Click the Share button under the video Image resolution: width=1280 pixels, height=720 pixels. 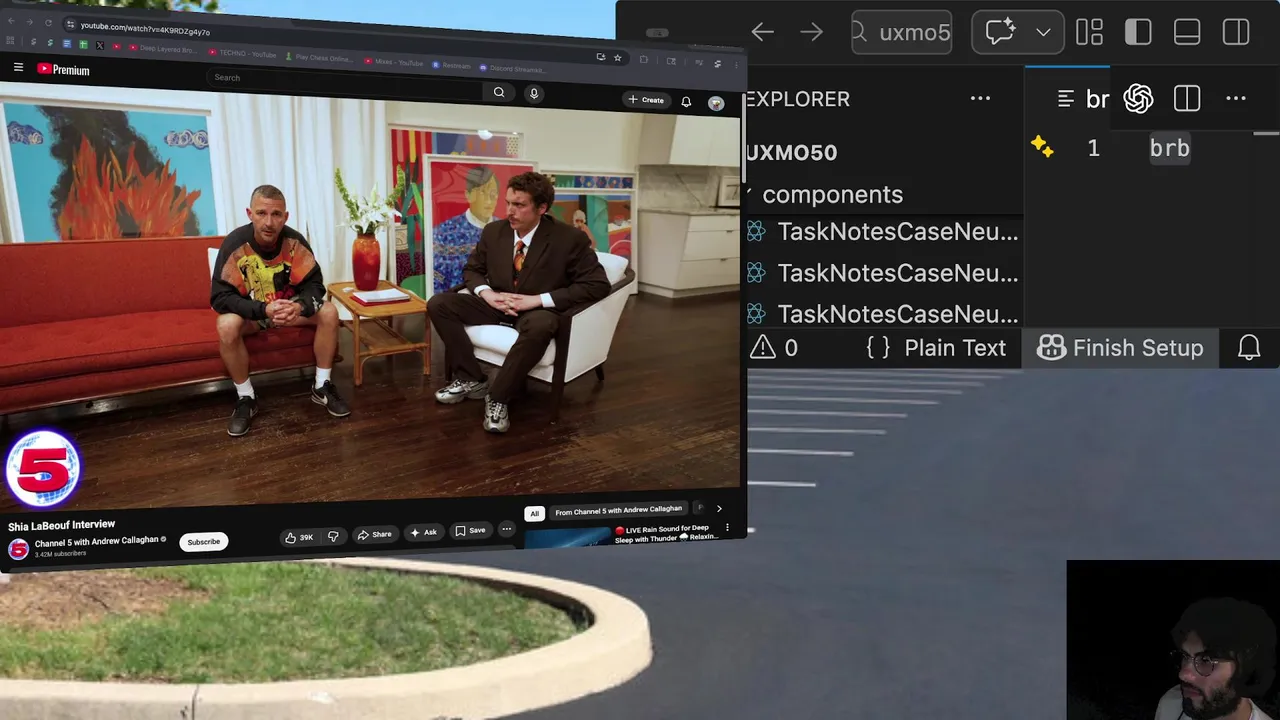coord(375,534)
